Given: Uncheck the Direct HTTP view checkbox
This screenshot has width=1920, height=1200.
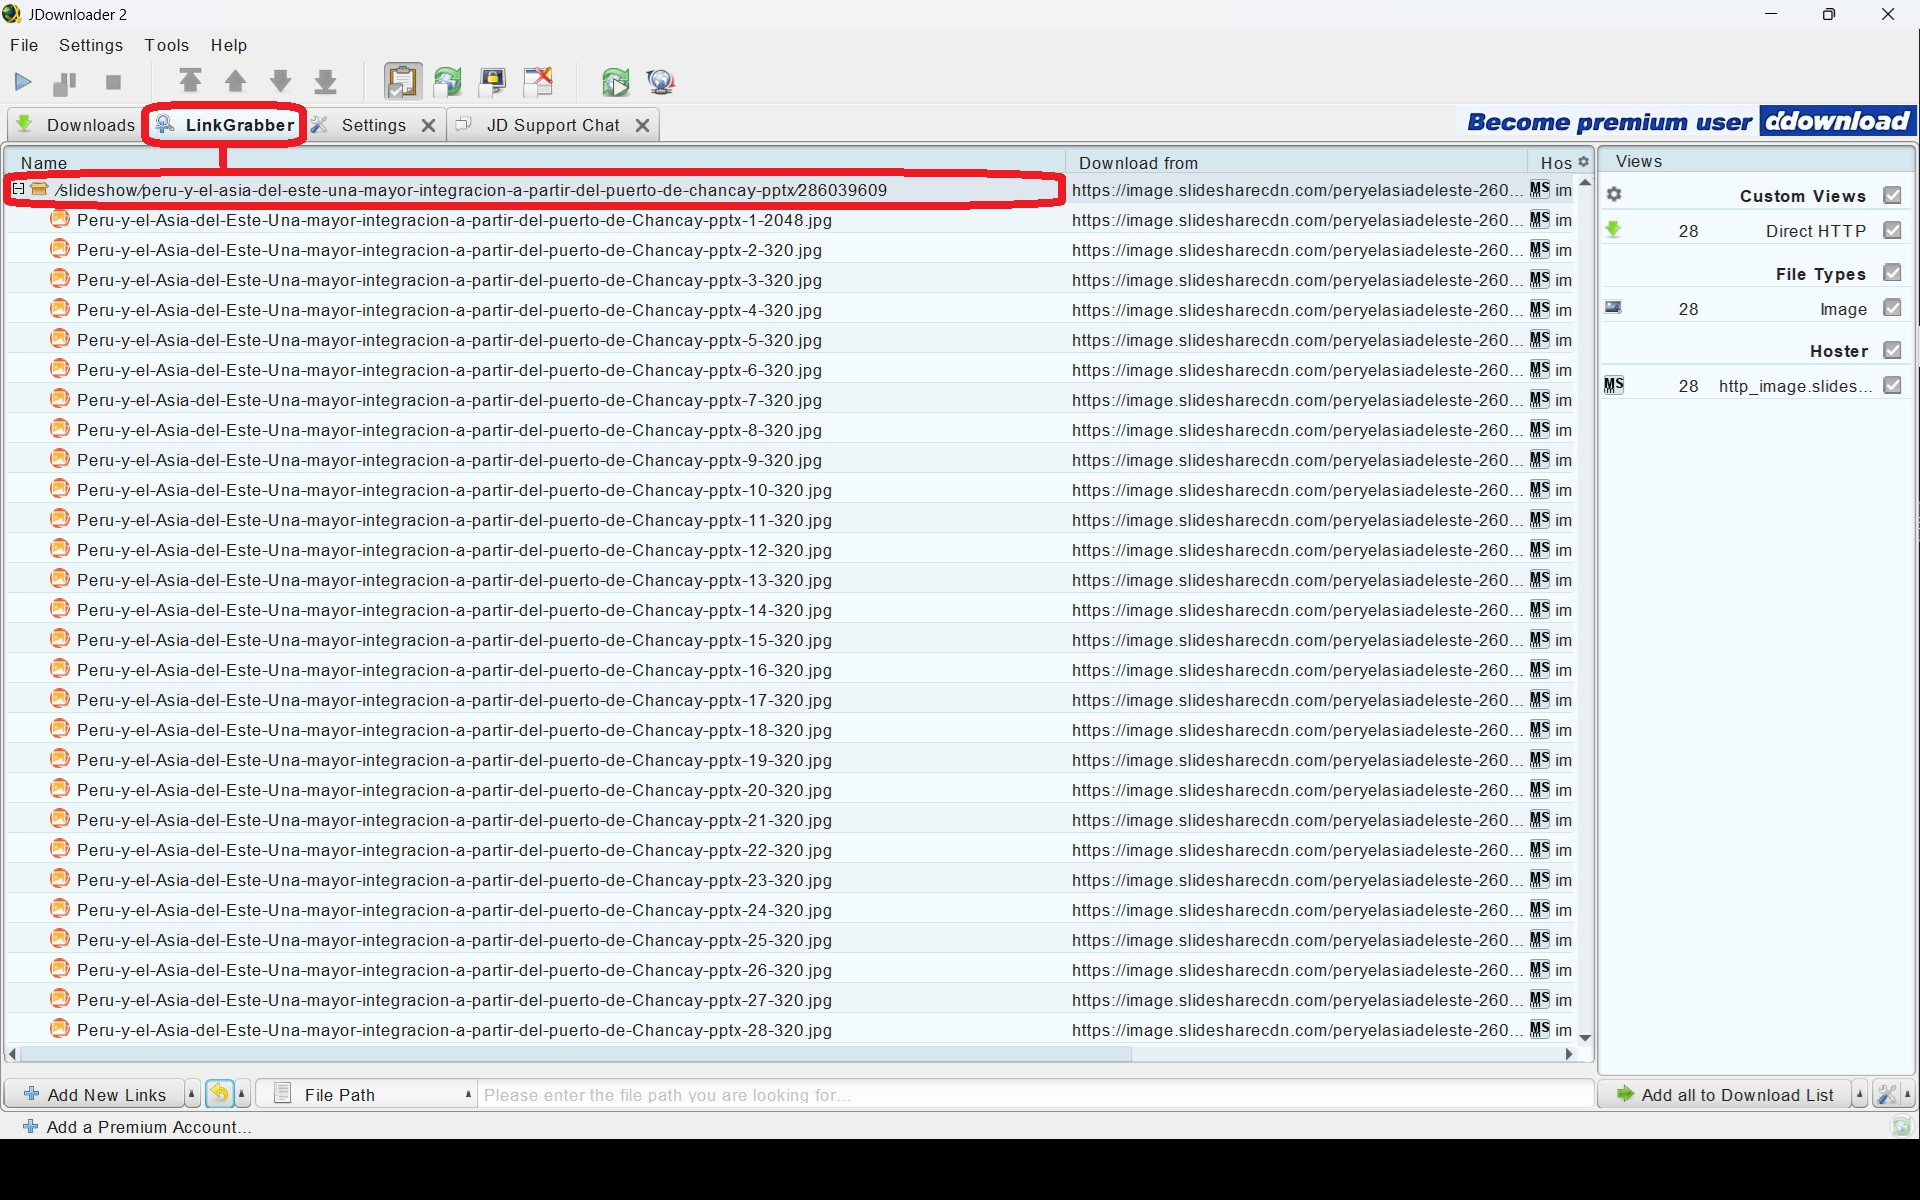Looking at the screenshot, I should 1891,231.
